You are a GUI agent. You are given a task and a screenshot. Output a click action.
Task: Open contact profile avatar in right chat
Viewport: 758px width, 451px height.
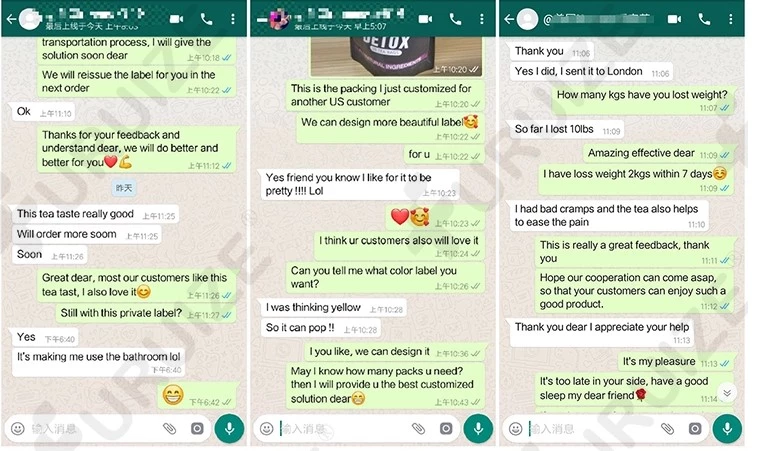[x=527, y=19]
